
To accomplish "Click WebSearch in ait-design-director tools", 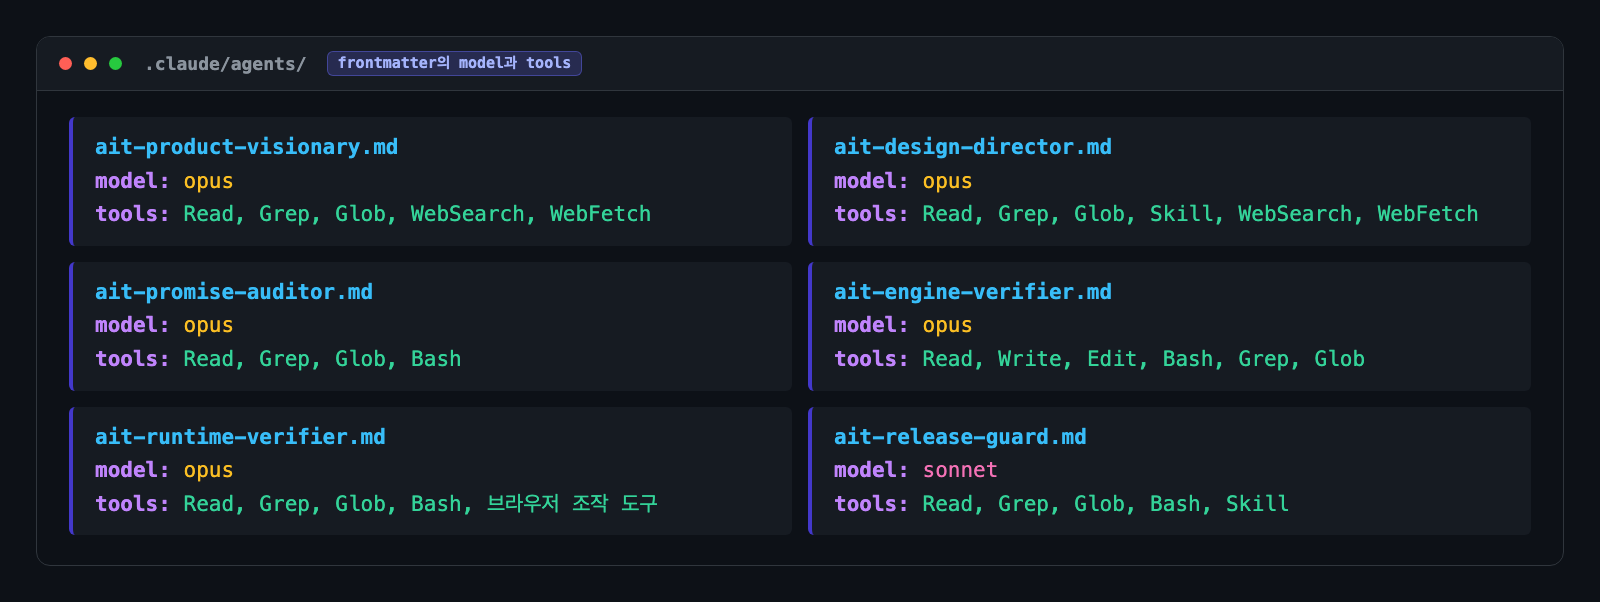I will tap(1295, 214).
